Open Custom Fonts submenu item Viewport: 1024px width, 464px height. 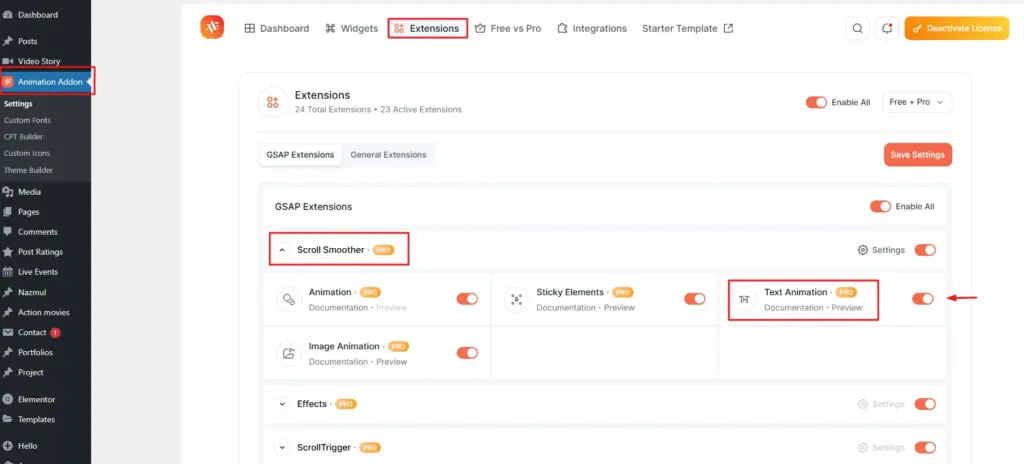click(x=27, y=120)
